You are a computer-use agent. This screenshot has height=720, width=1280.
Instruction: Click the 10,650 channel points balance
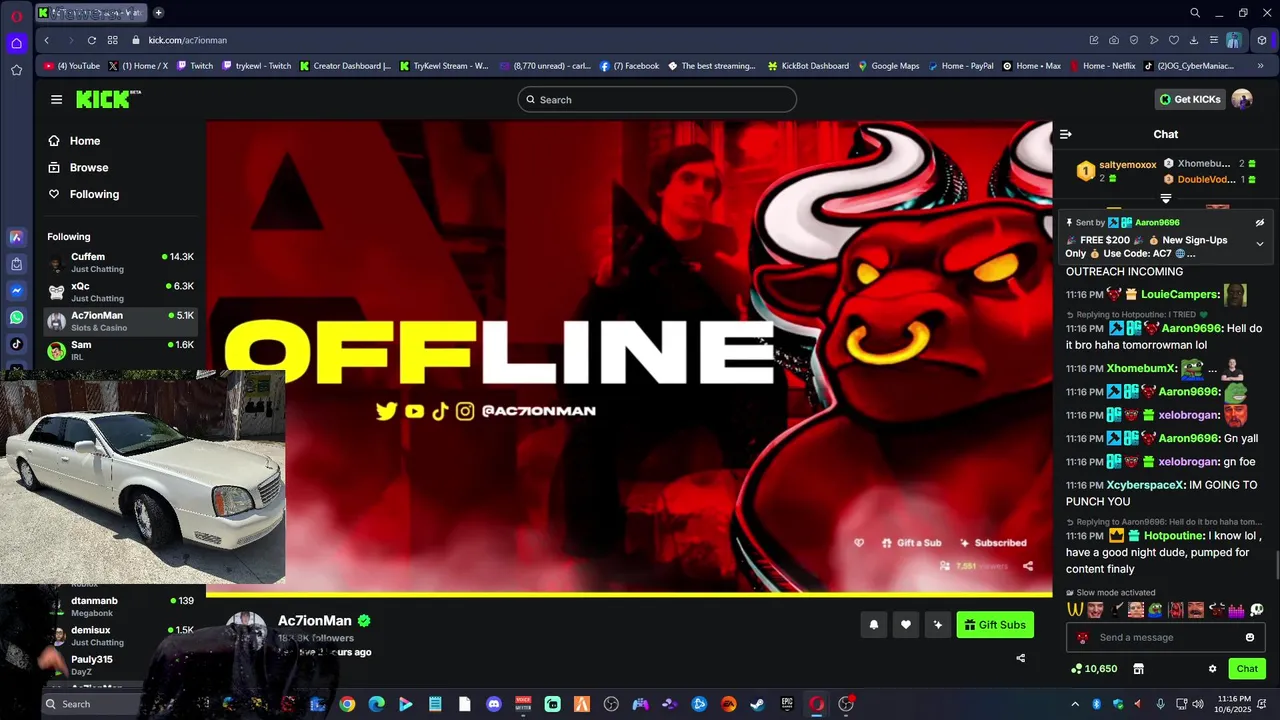[1094, 669]
